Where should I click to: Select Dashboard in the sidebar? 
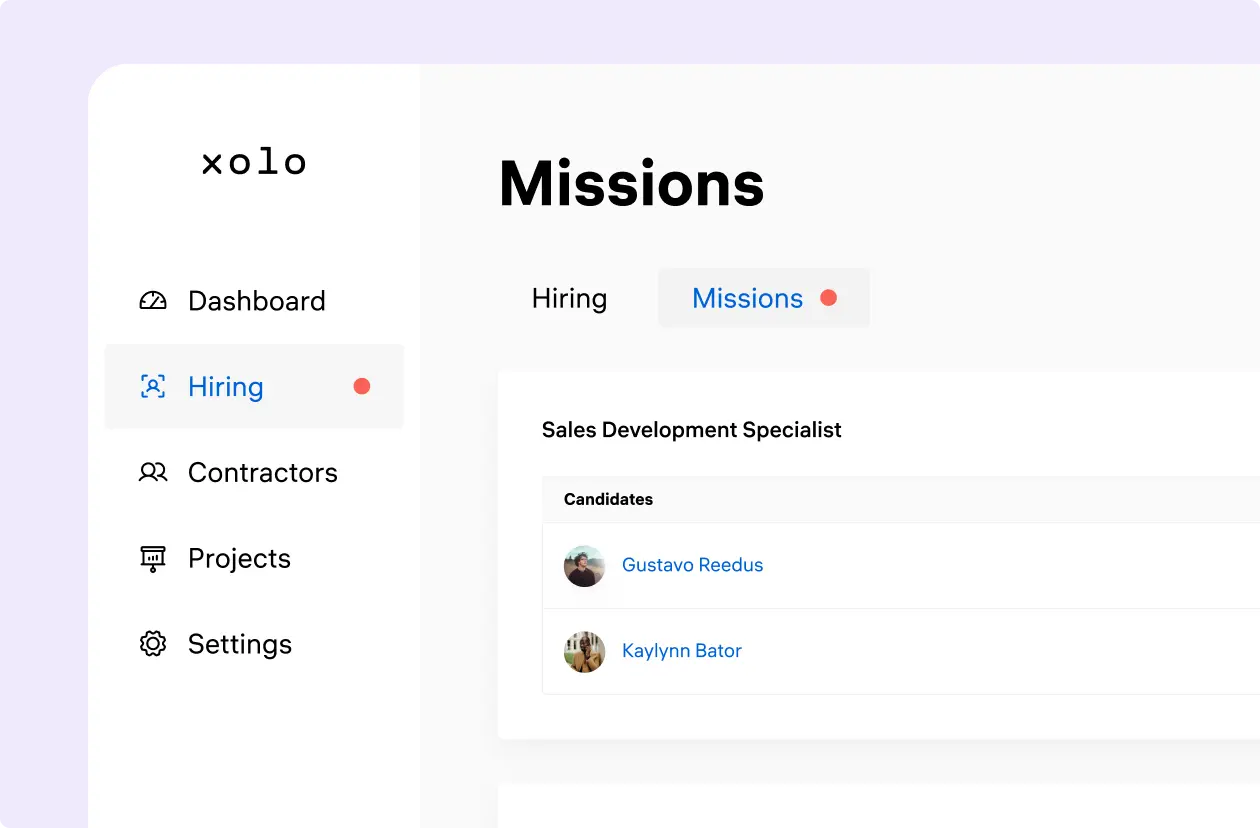(256, 300)
